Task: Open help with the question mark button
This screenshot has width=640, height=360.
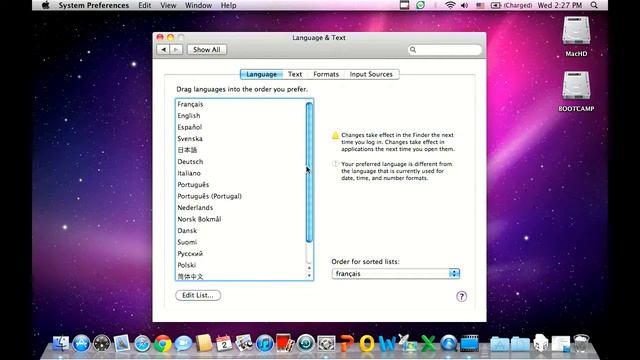Action: tap(461, 296)
